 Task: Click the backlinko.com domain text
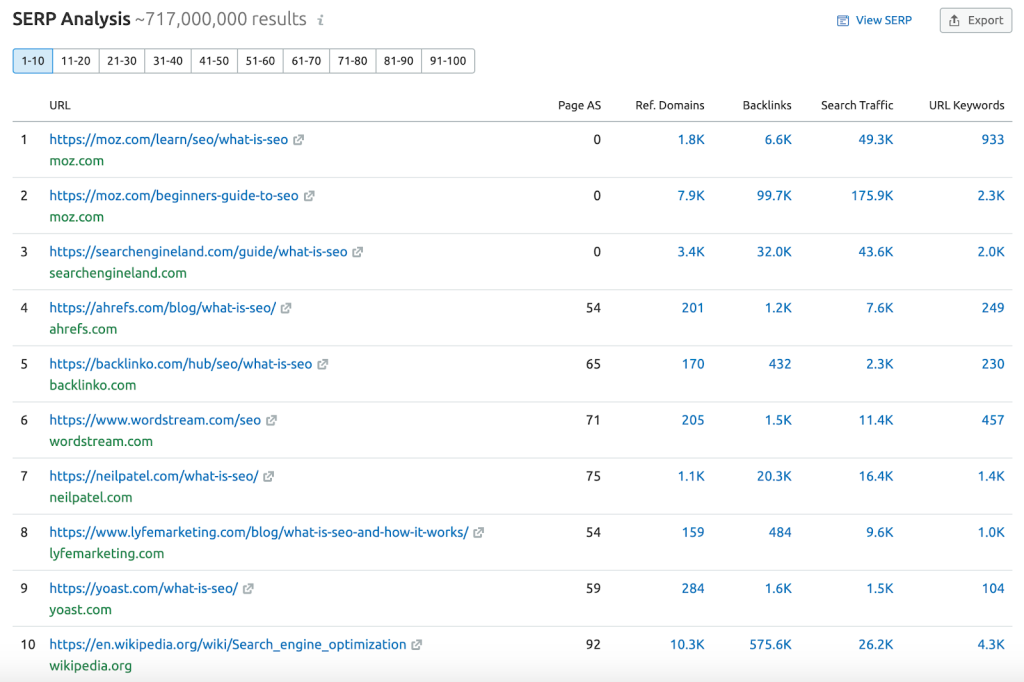(93, 385)
